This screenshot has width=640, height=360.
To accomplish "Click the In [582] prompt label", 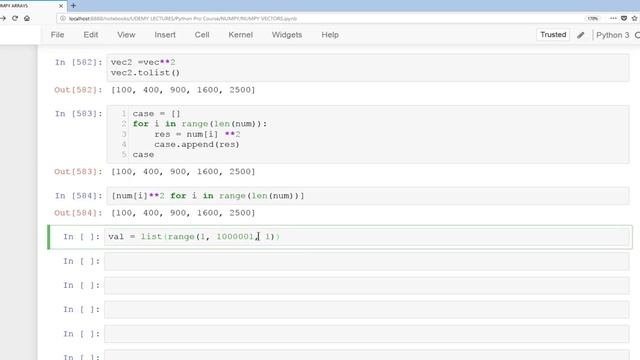I will [78, 62].
